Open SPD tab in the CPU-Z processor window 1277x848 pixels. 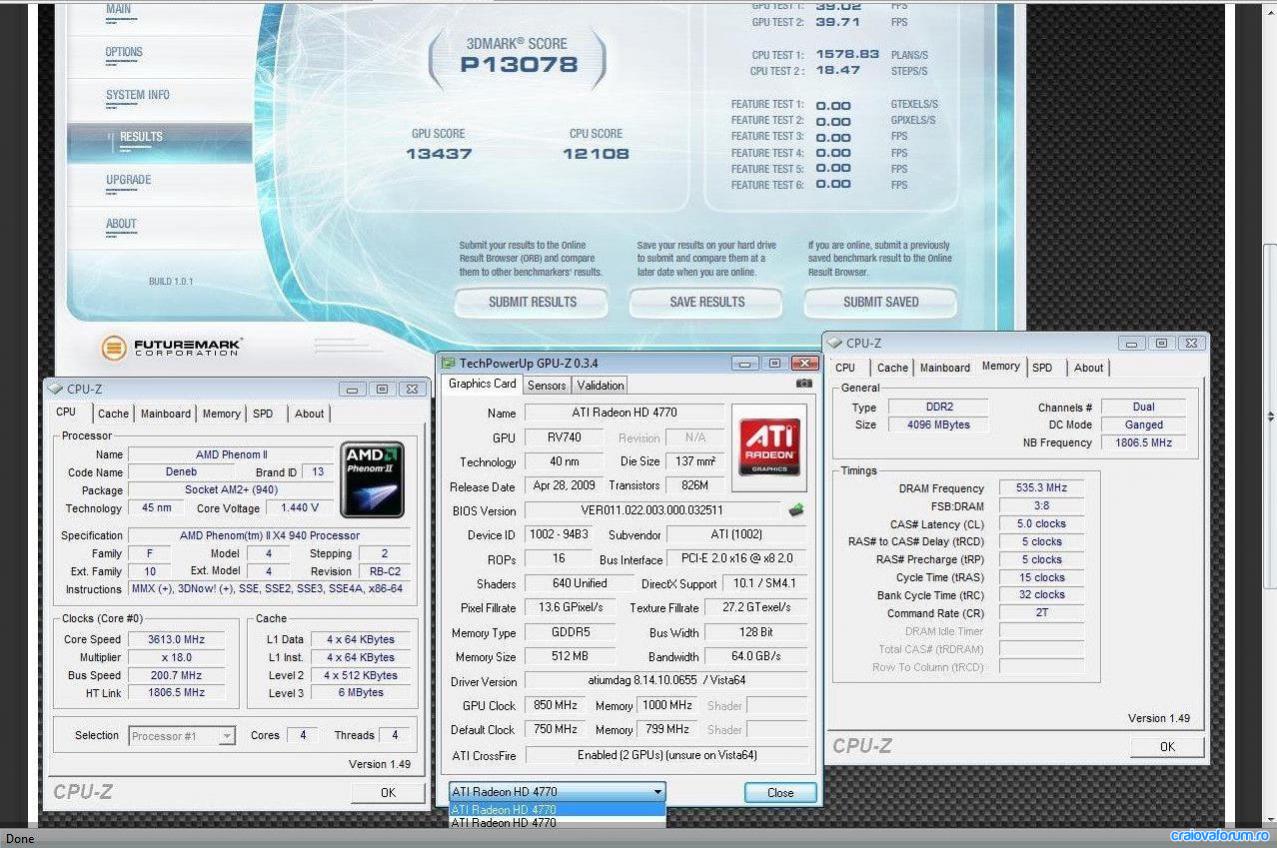pos(263,414)
